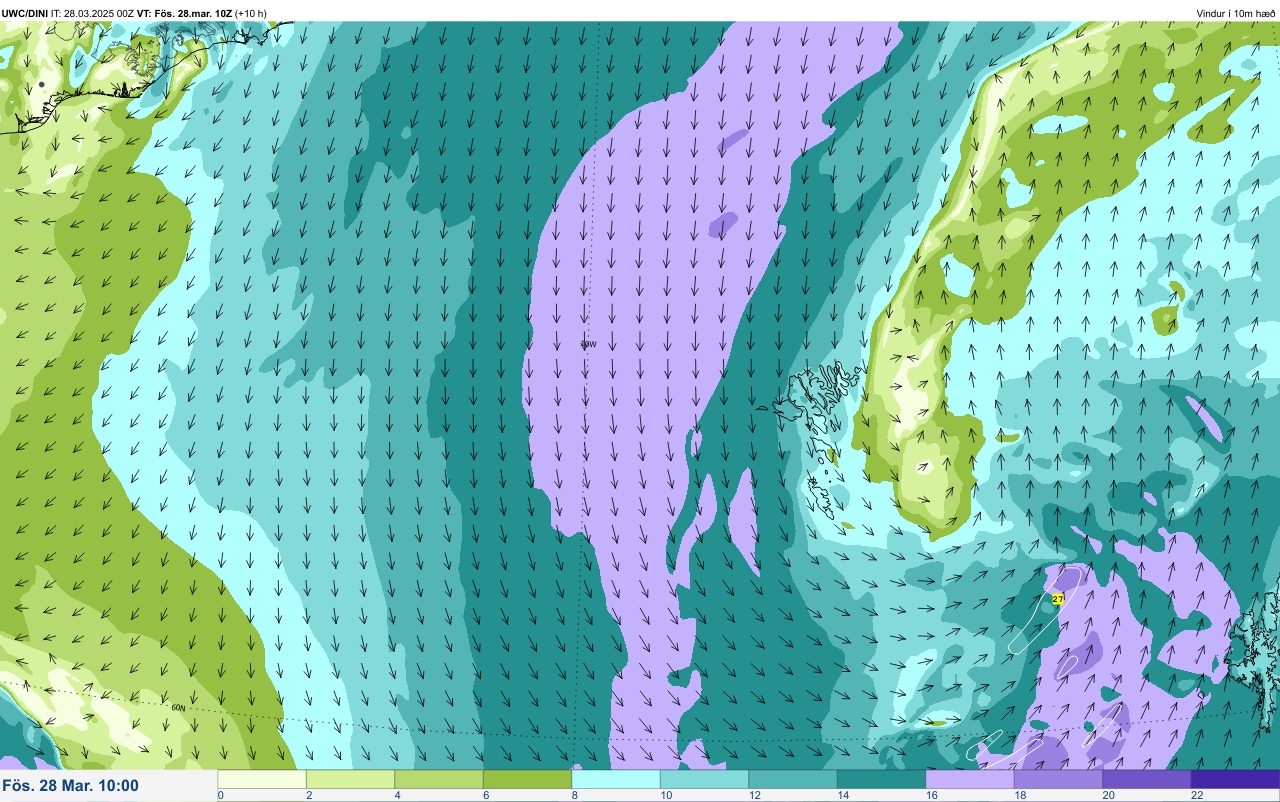Click the 2–4 m/s light green legend swatch
This screenshot has width=1280, height=802.
[x=350, y=779]
